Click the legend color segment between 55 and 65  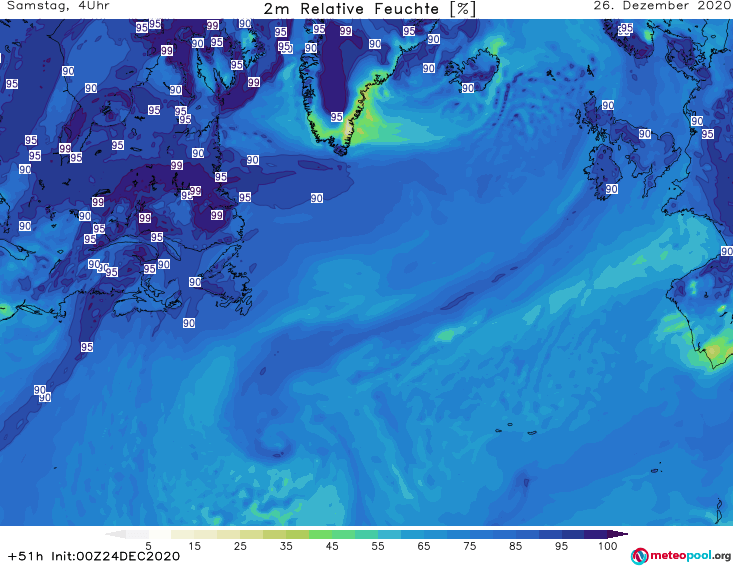tap(401, 534)
